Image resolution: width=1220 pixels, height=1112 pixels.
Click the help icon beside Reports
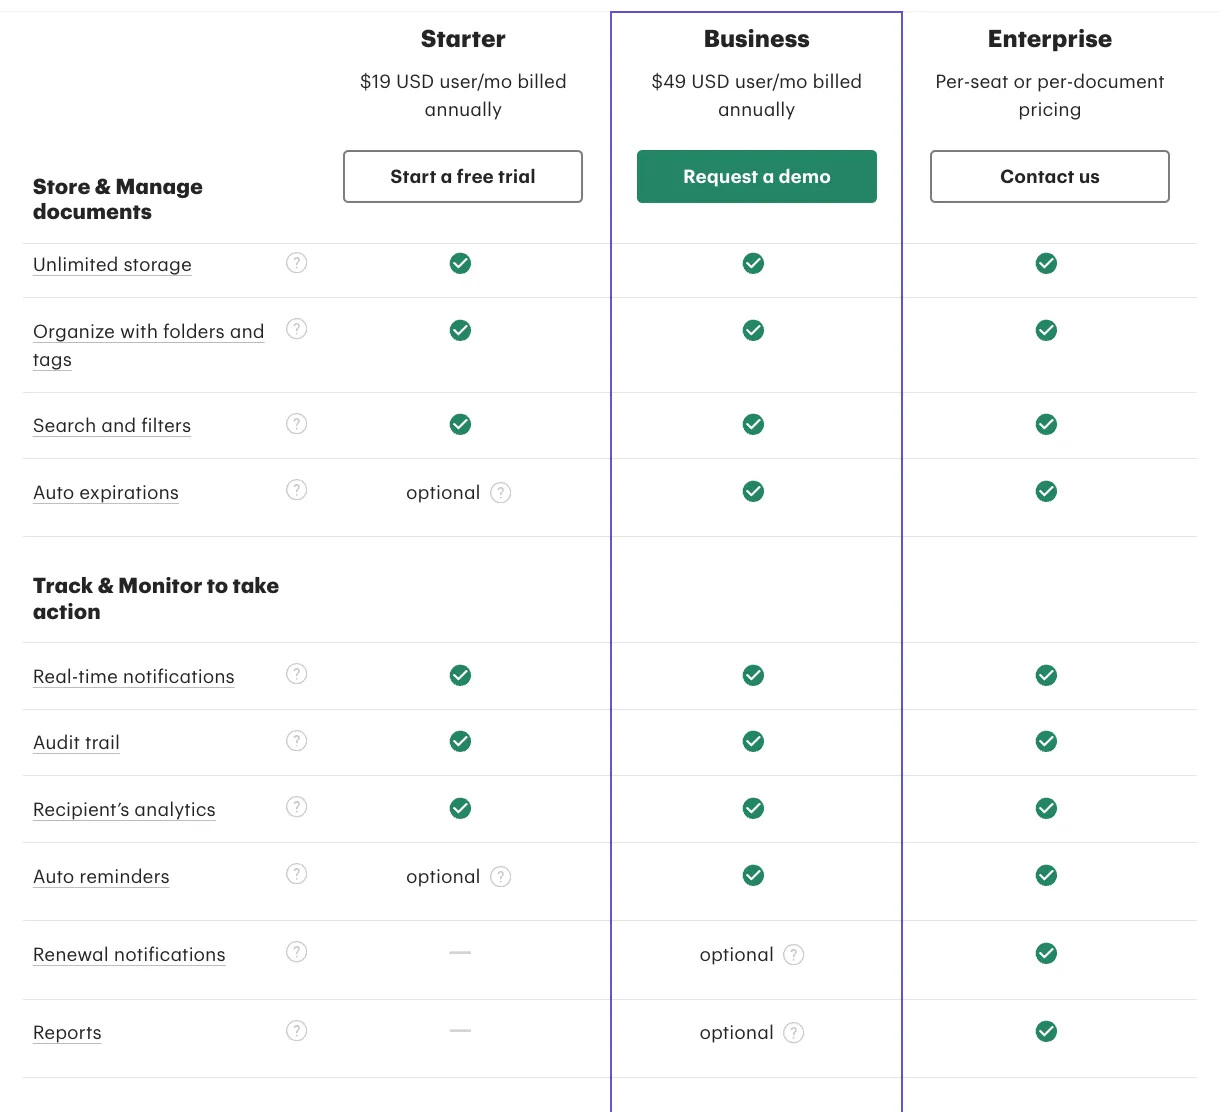pos(297,1031)
